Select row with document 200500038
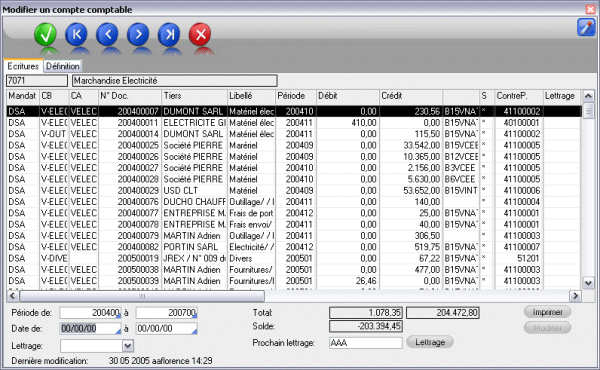 (x=293, y=269)
